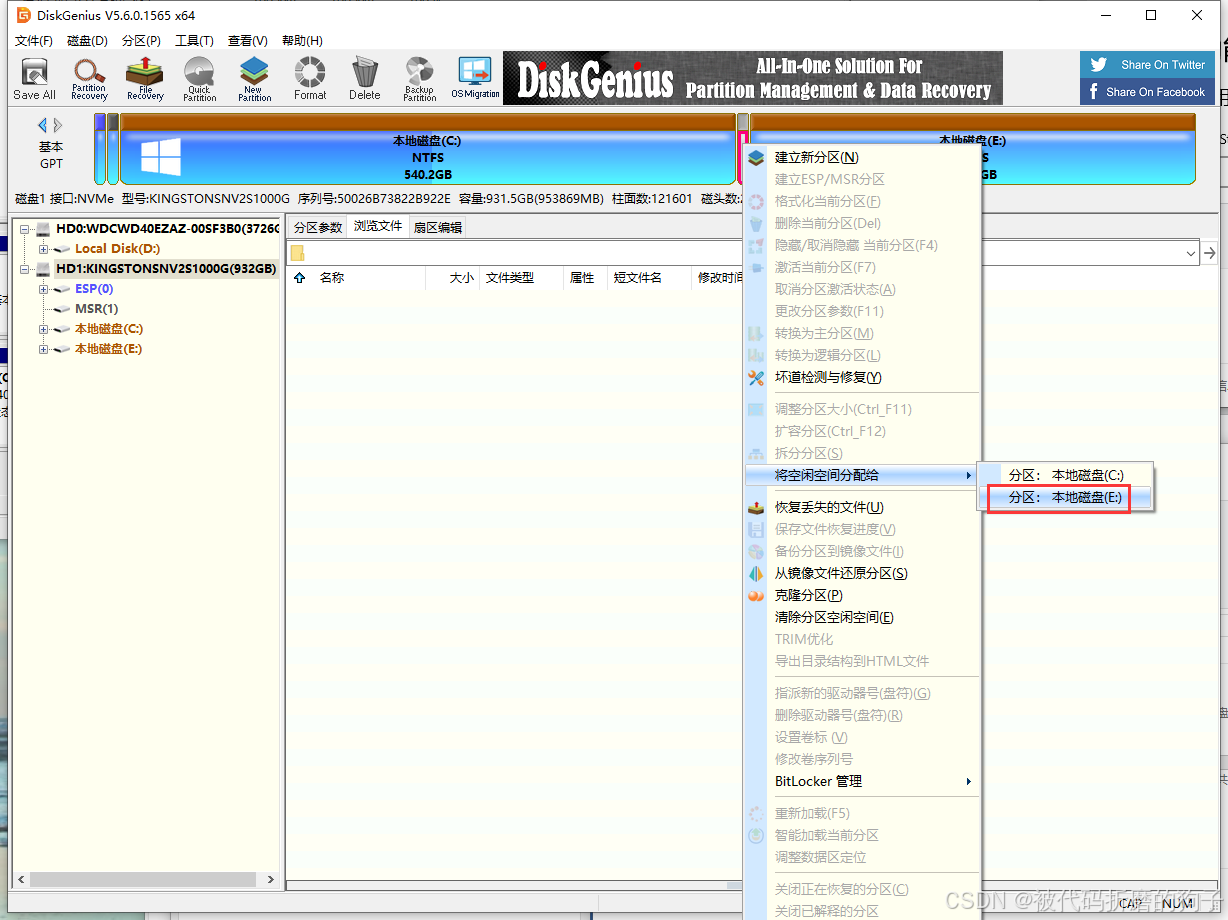Launch File Recovery tool
This screenshot has height=920, width=1228.
tap(145, 79)
